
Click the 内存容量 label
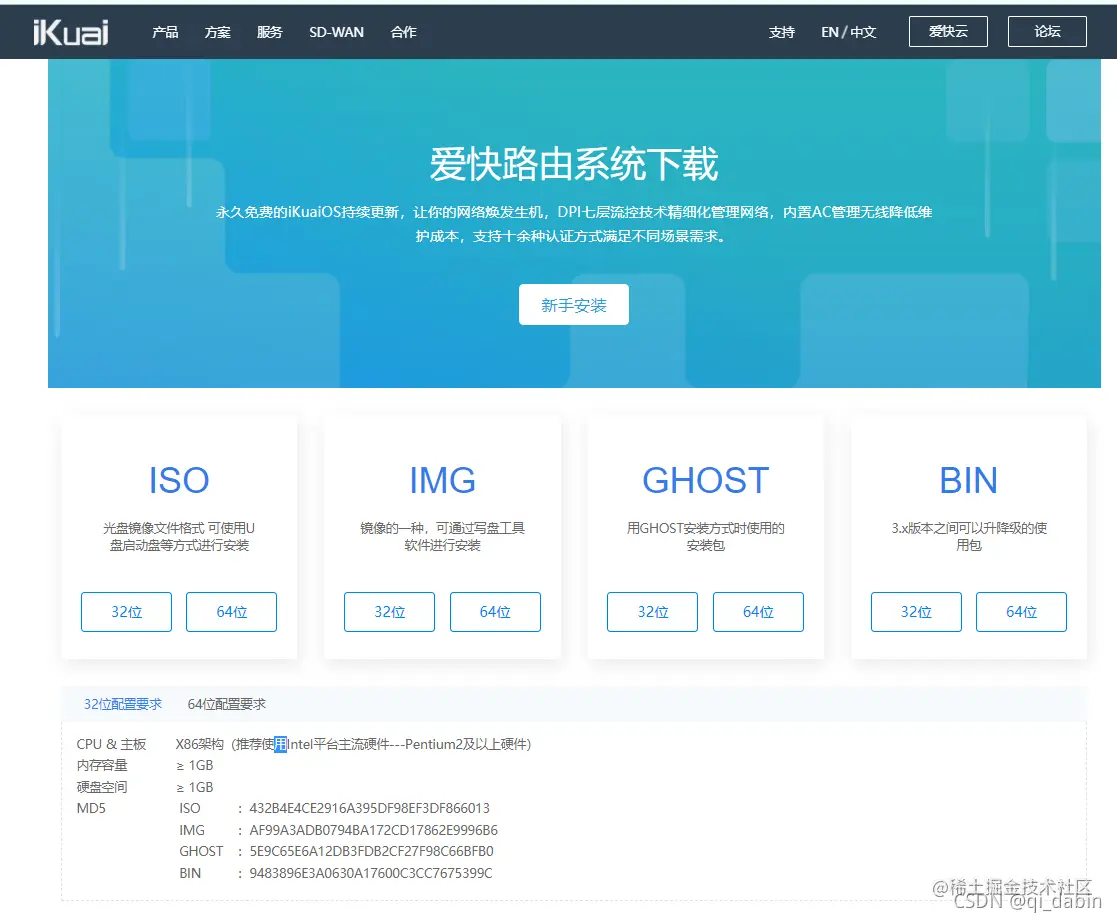102,765
